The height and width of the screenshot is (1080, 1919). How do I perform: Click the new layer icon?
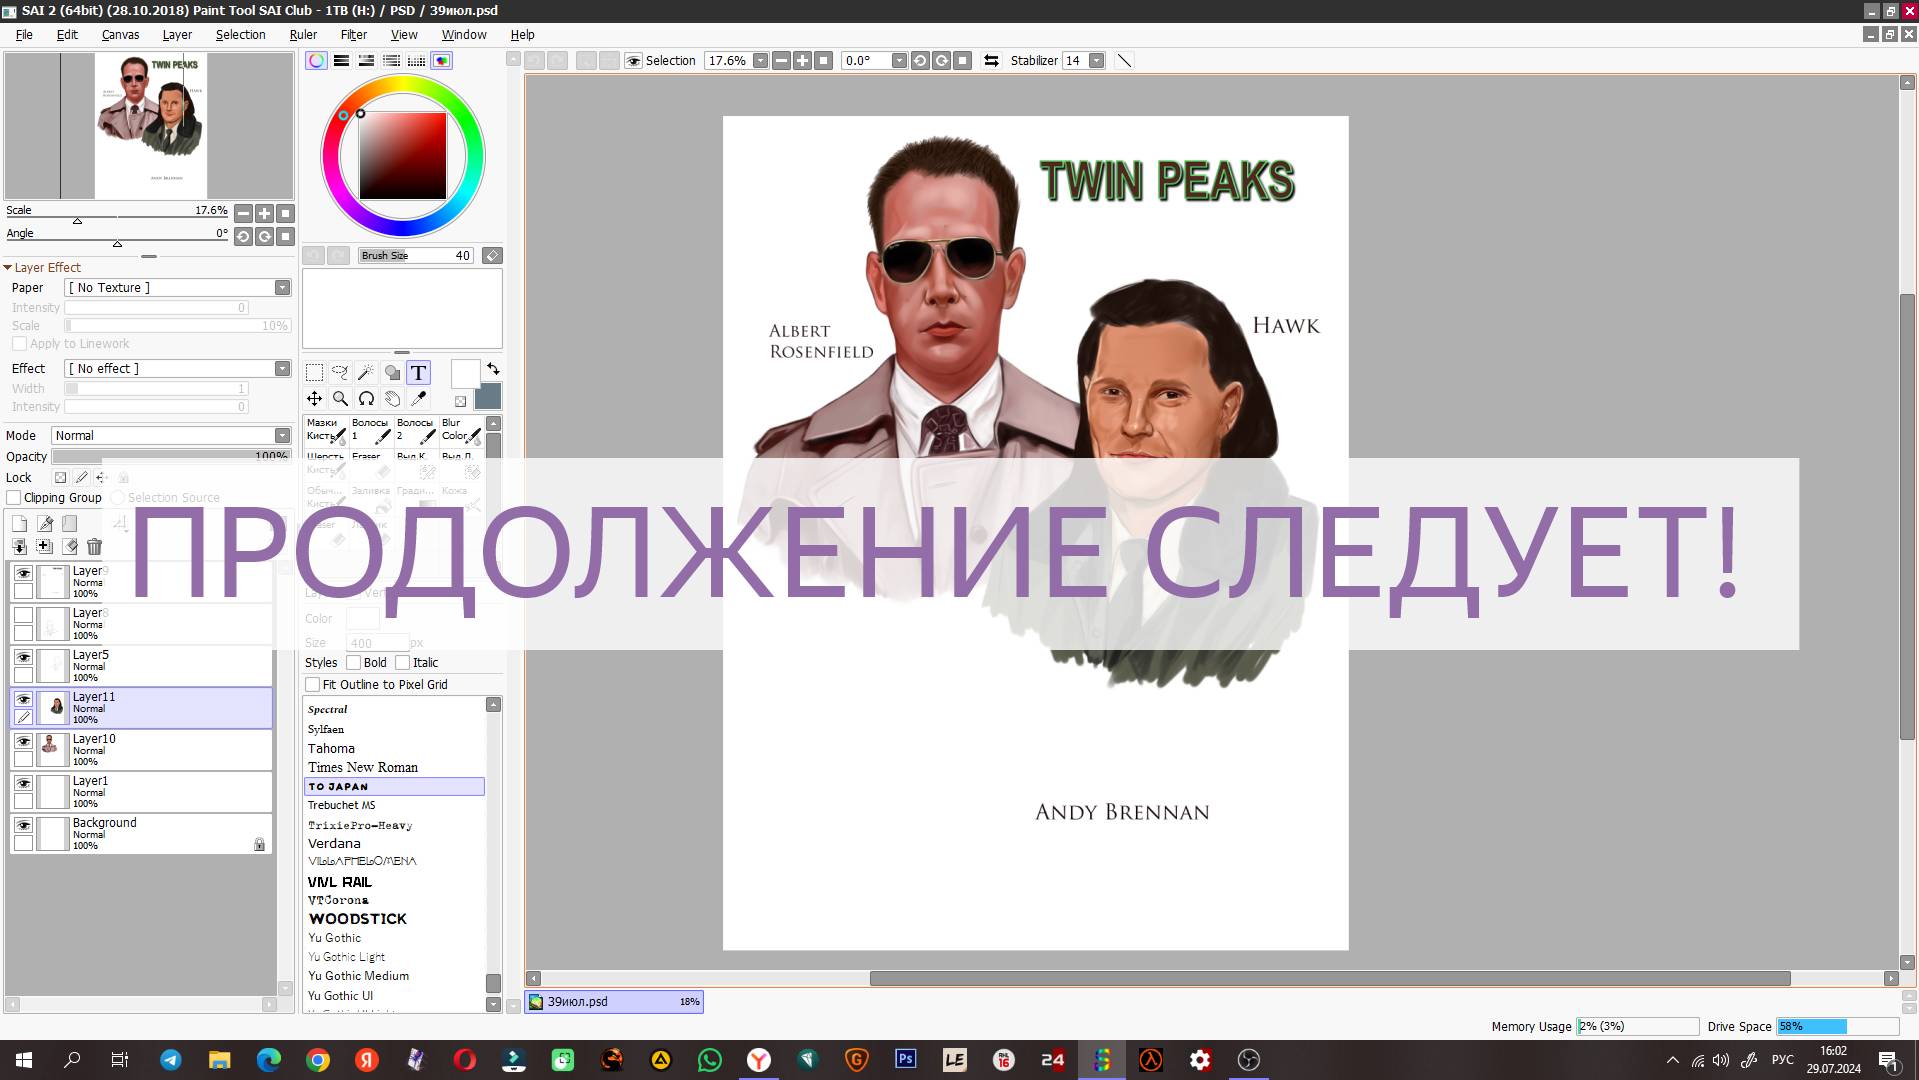pyautogui.click(x=19, y=522)
